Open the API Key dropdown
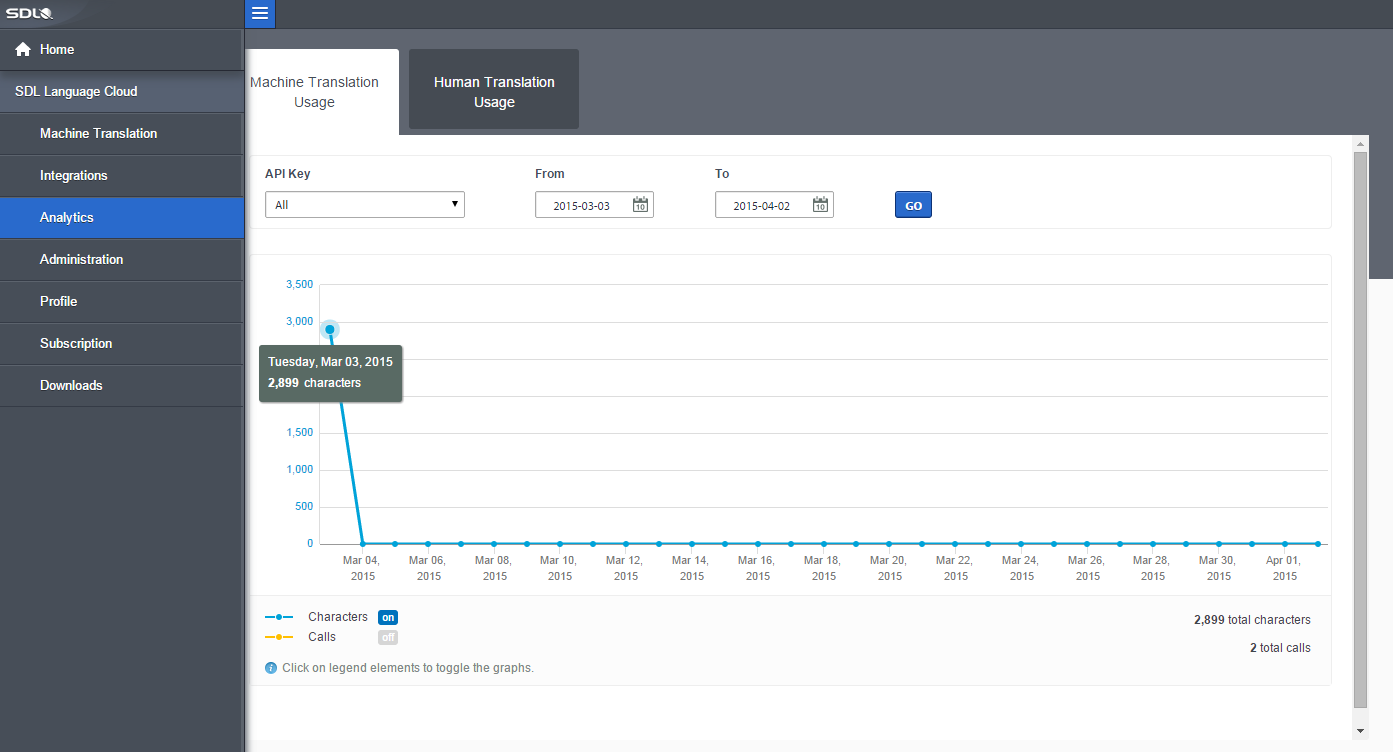The height and width of the screenshot is (752, 1393). (365, 205)
